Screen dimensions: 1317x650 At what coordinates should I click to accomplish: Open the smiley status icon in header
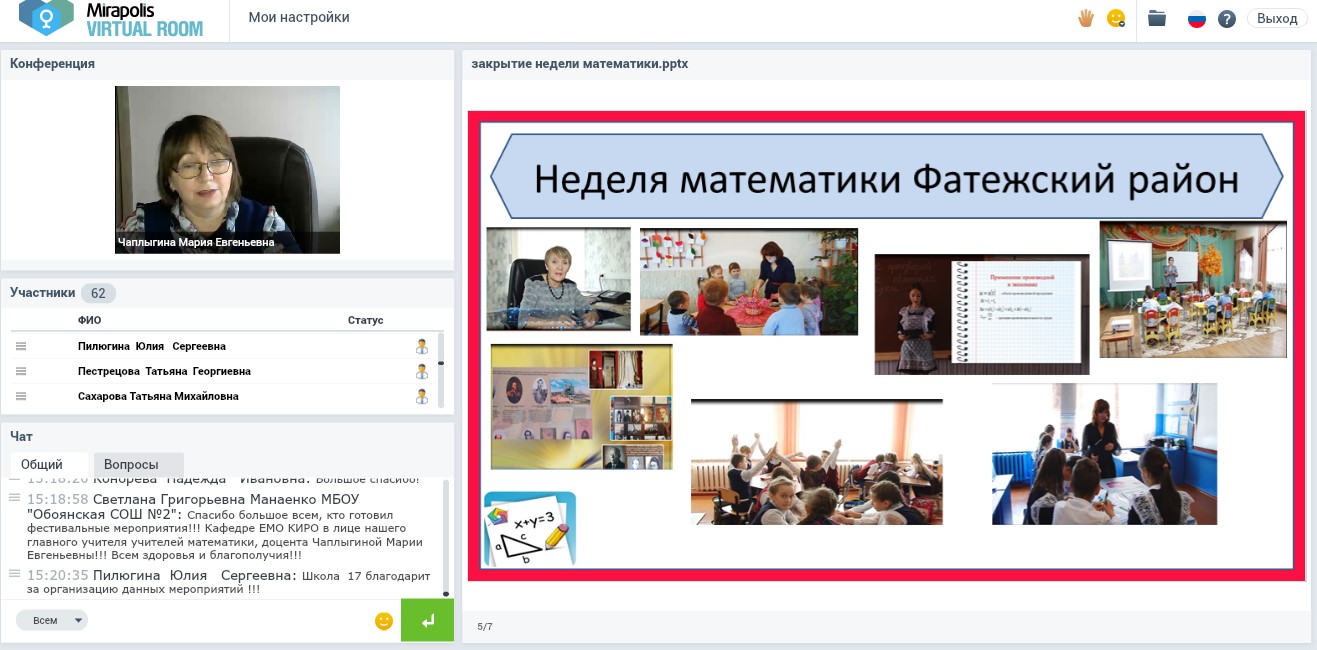click(1116, 18)
